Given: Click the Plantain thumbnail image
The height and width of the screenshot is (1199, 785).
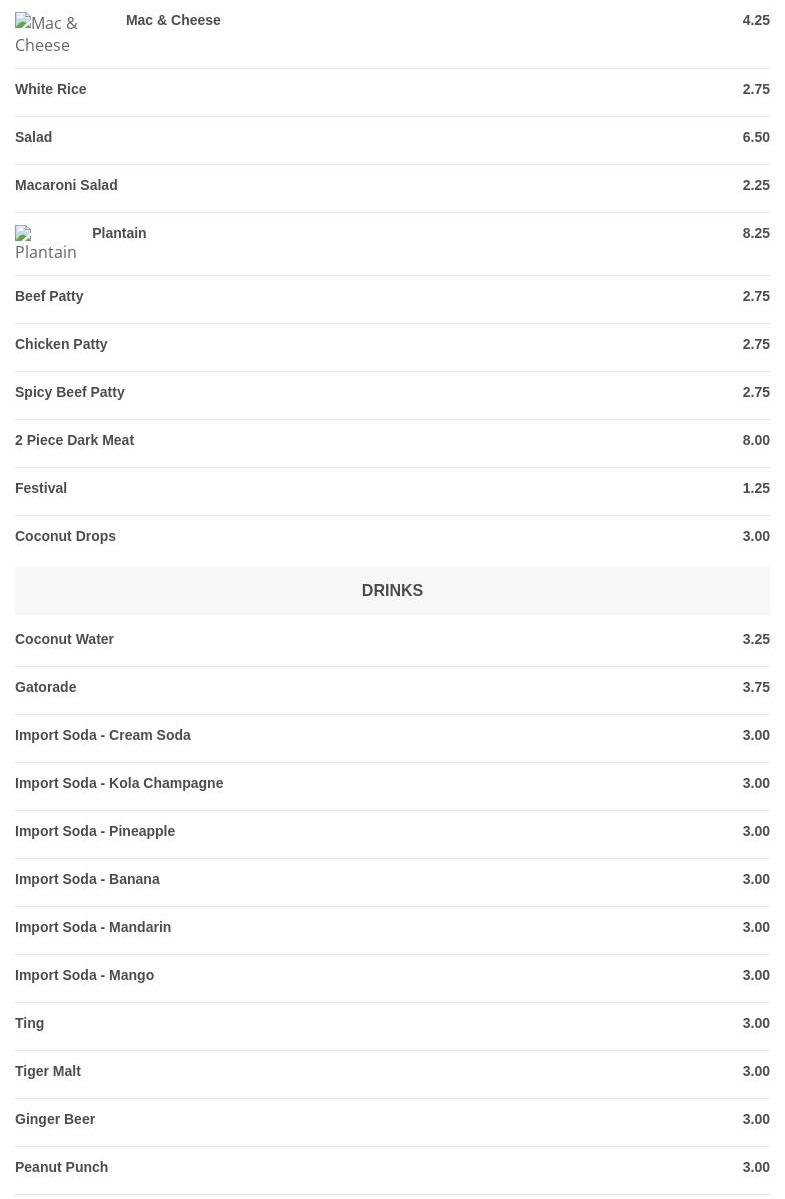Looking at the screenshot, I should coord(46,243).
